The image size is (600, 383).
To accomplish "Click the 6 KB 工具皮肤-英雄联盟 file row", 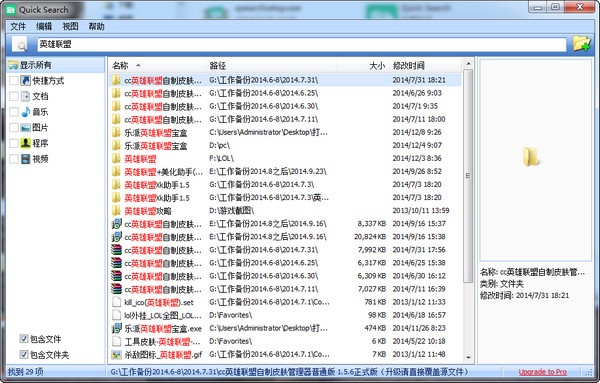I will [x=285, y=341].
